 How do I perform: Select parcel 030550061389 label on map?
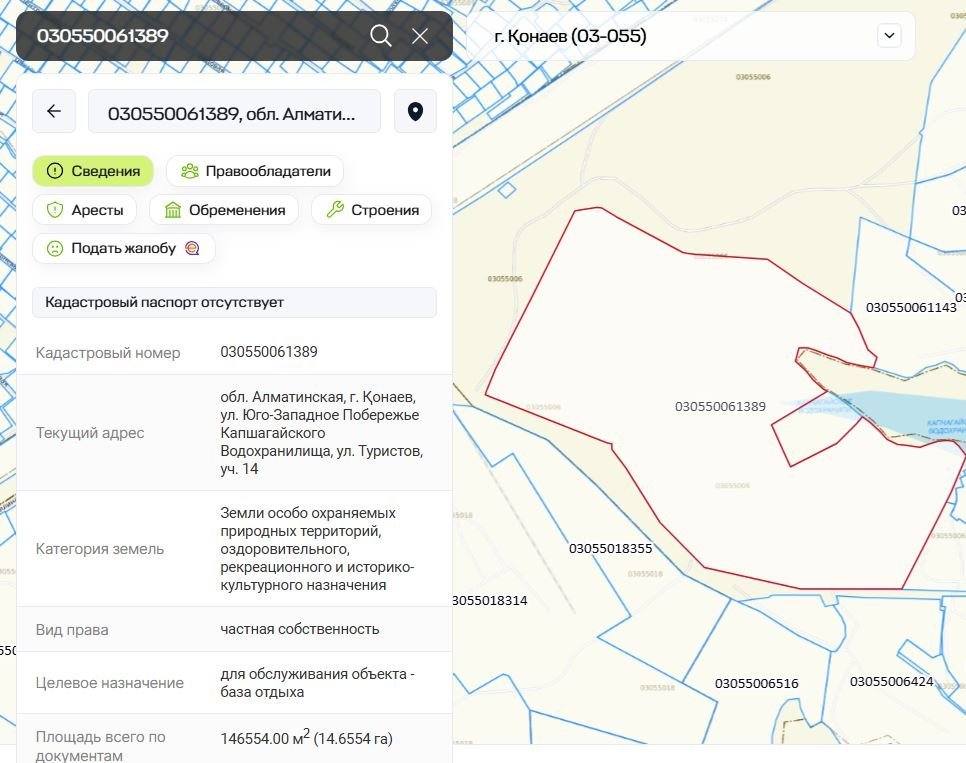coord(720,407)
